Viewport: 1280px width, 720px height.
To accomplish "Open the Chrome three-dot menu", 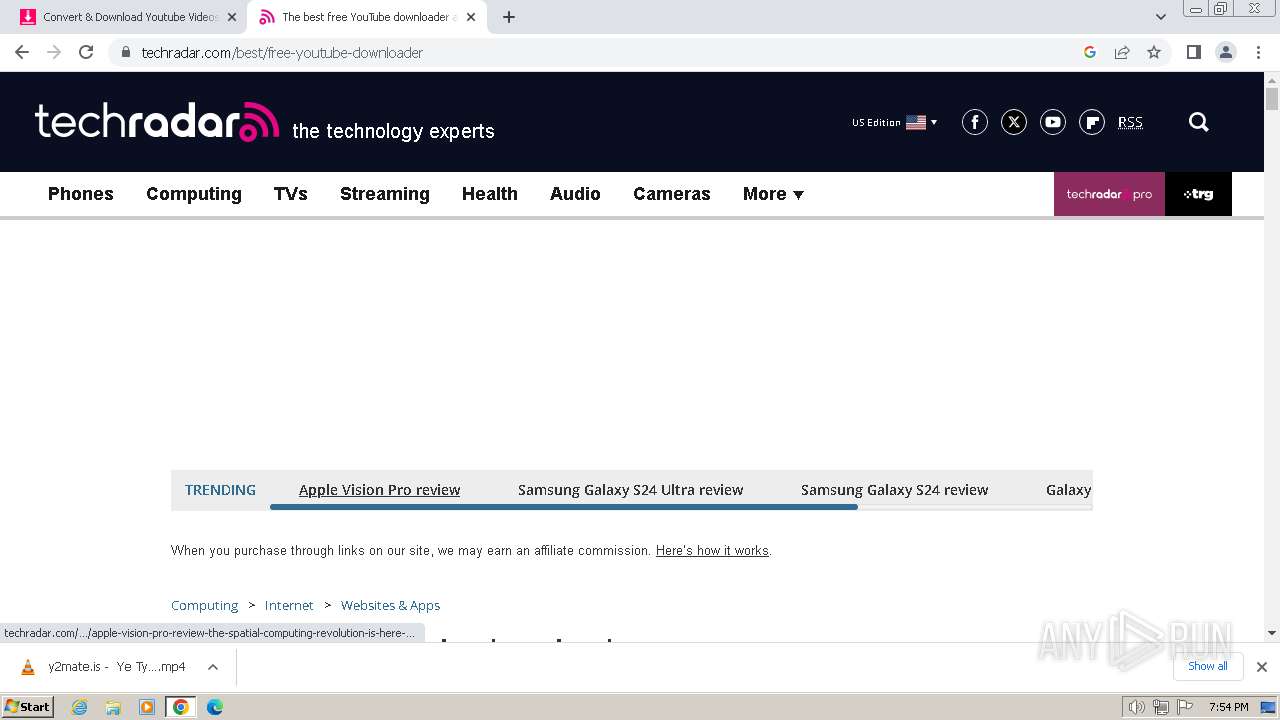I will (1258, 52).
